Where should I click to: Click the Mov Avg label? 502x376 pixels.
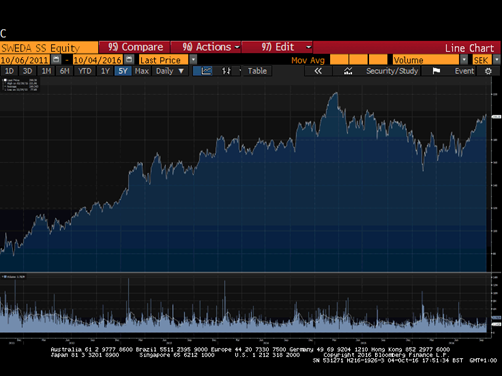308,60
